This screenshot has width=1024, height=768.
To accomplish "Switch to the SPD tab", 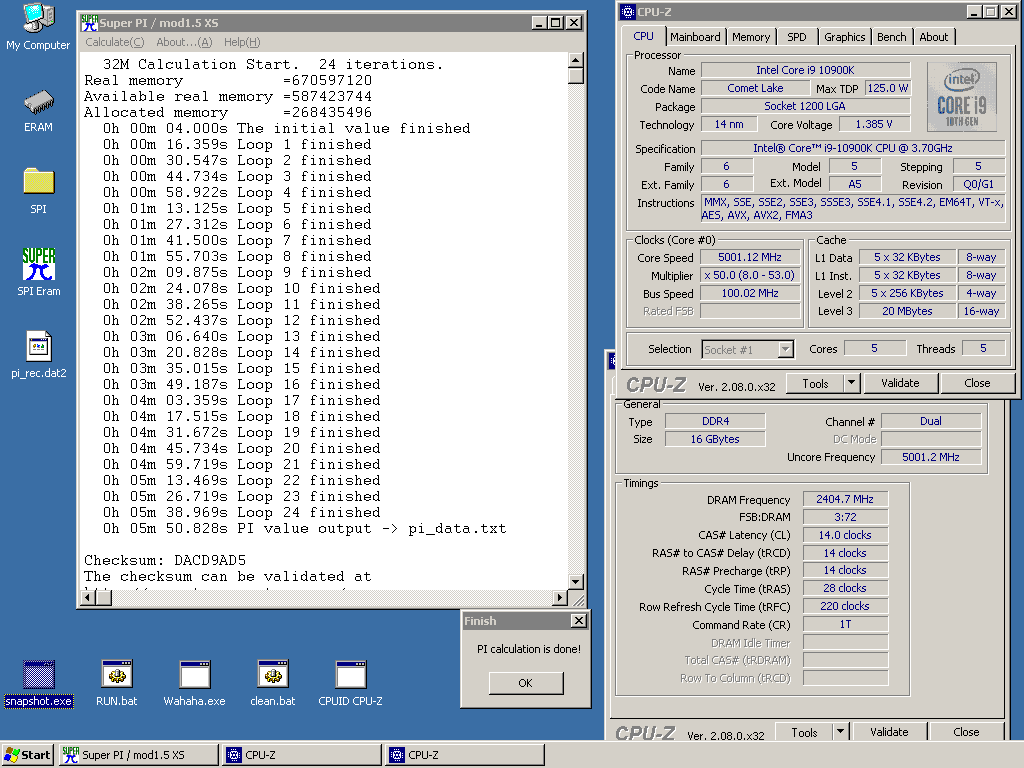I will [797, 37].
